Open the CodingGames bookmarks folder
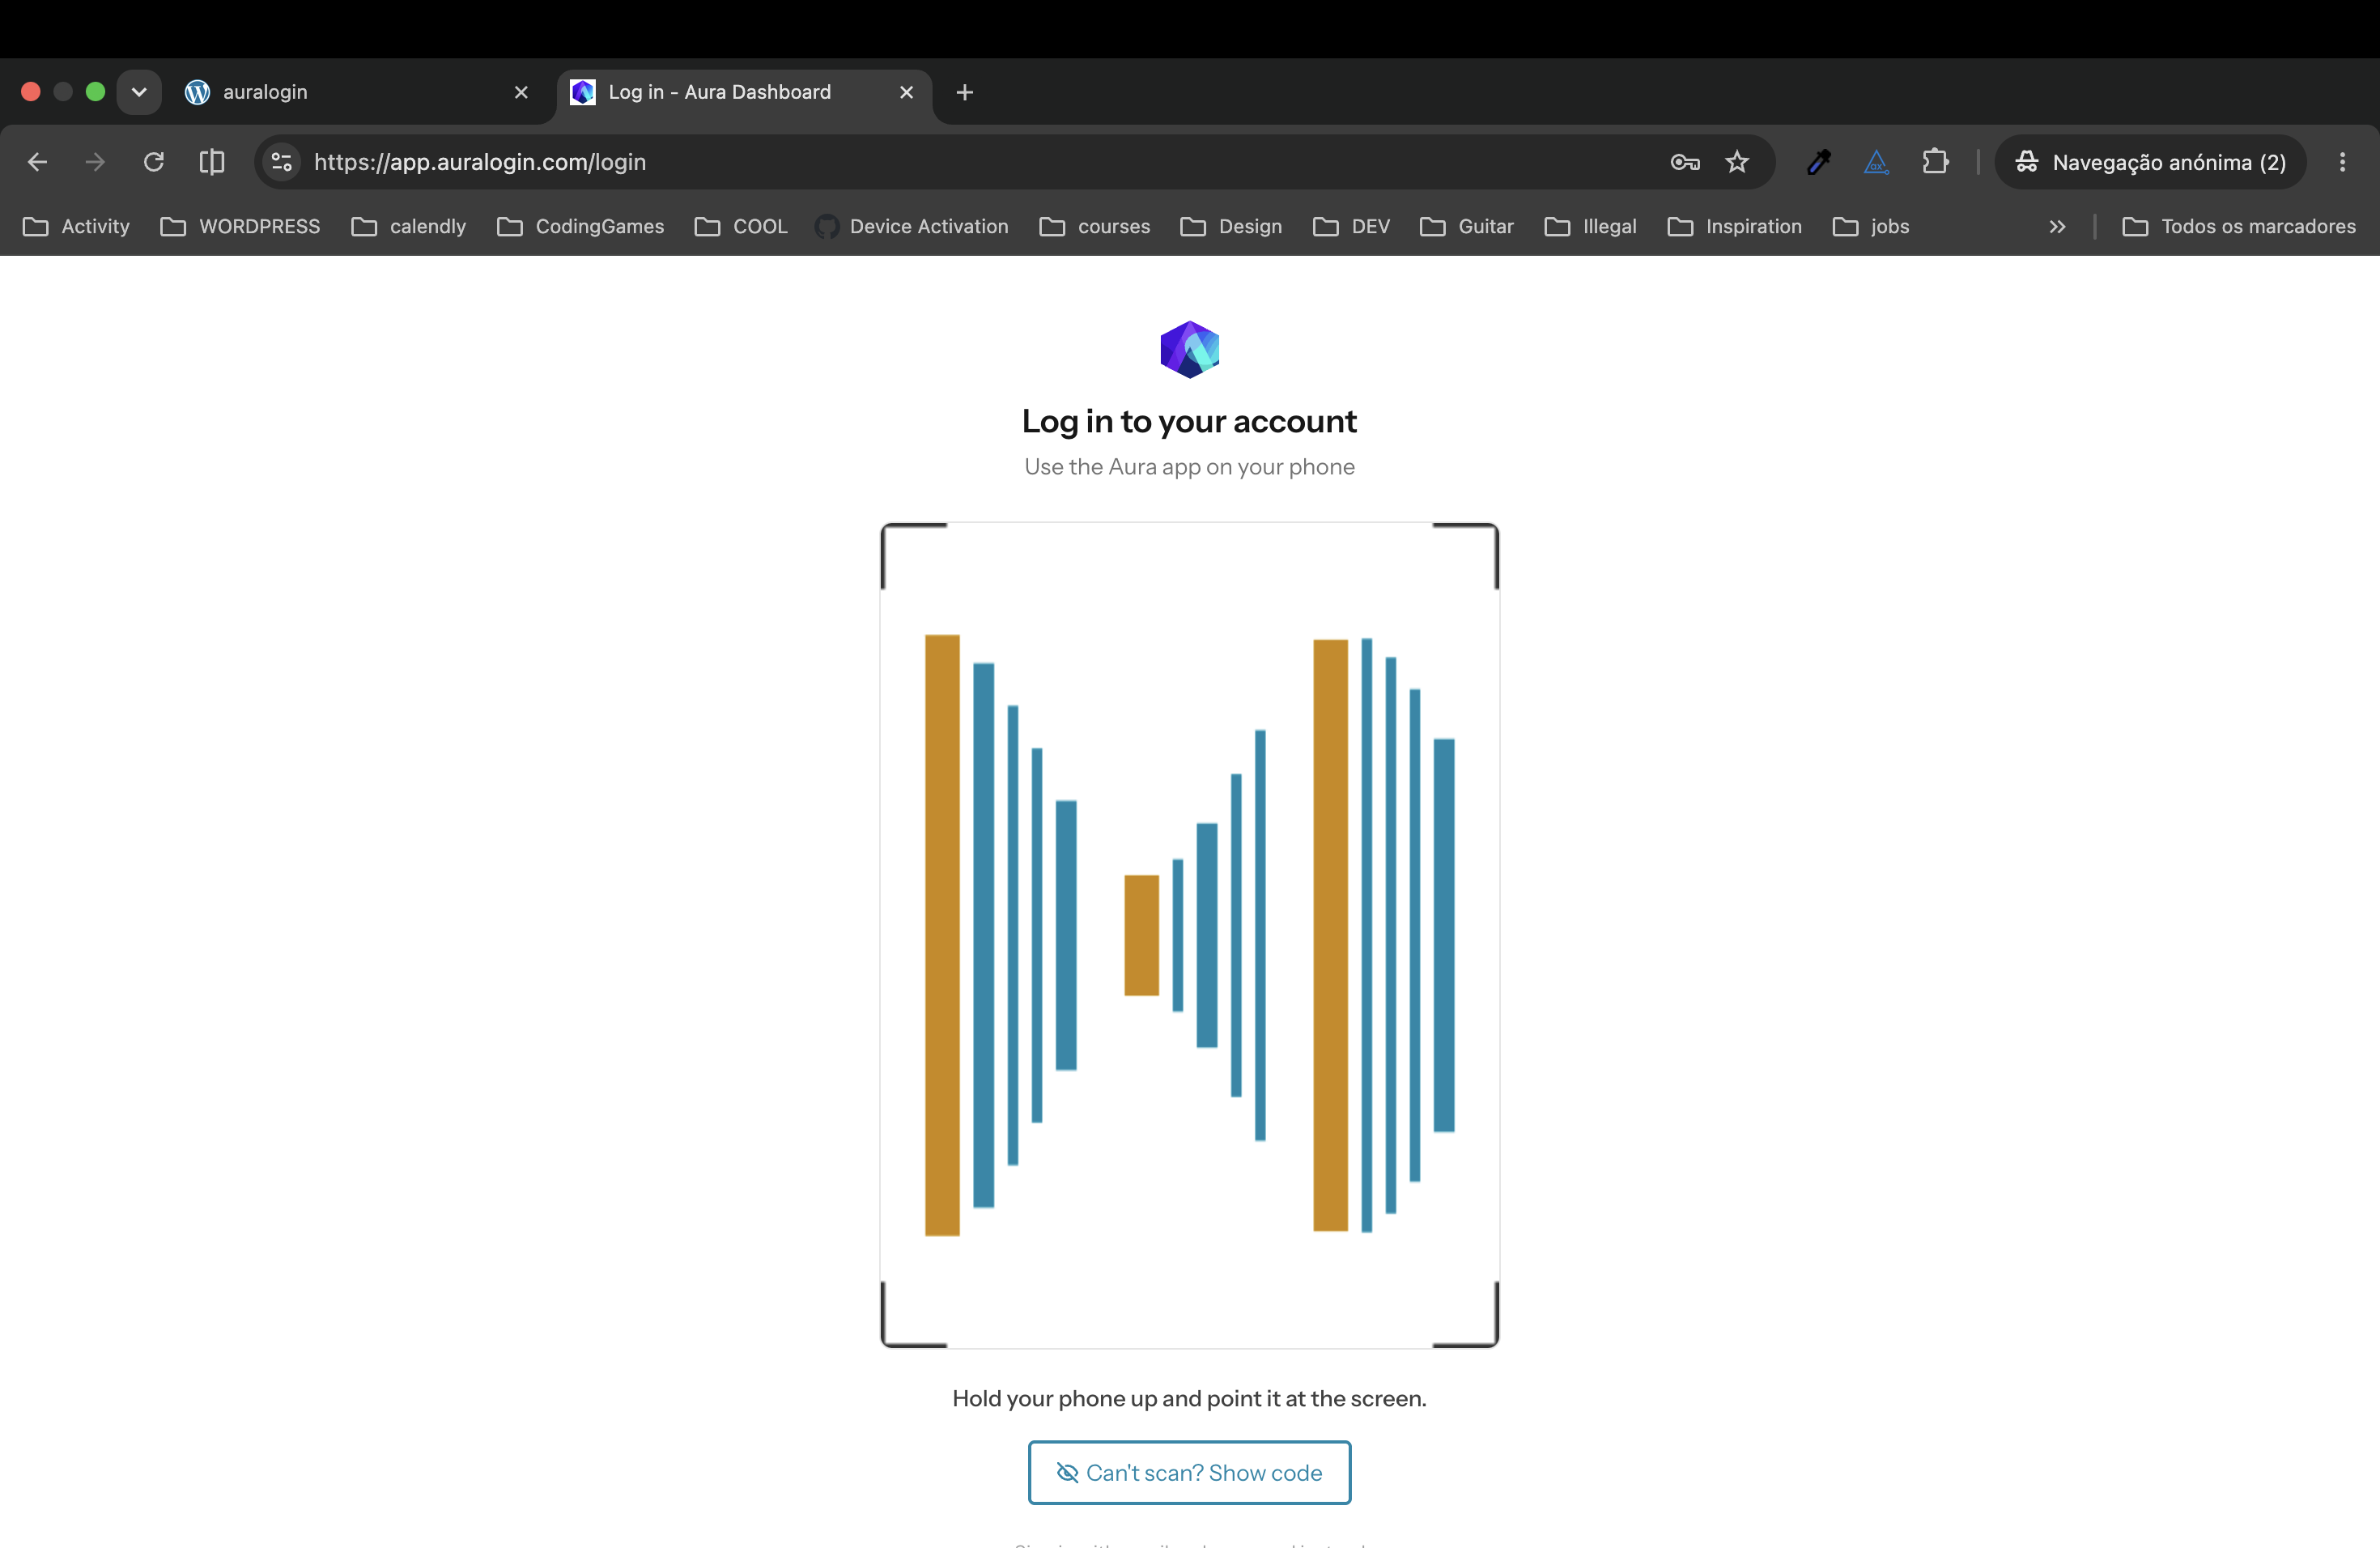This screenshot has height=1548, width=2380. point(581,227)
